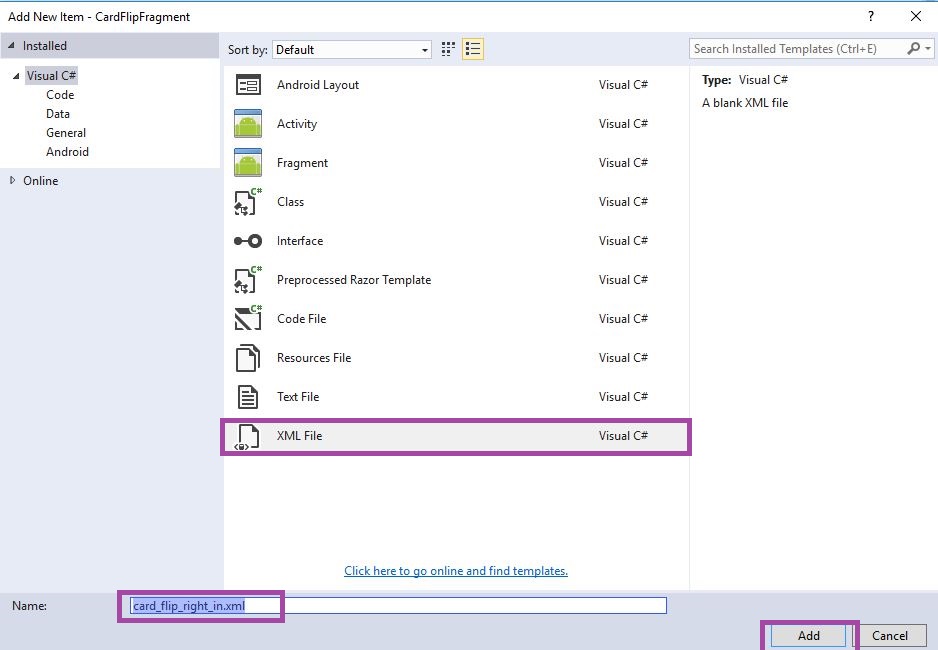Close the Add New Item dialog
Screen dimensions: 938x650
click(916, 16)
